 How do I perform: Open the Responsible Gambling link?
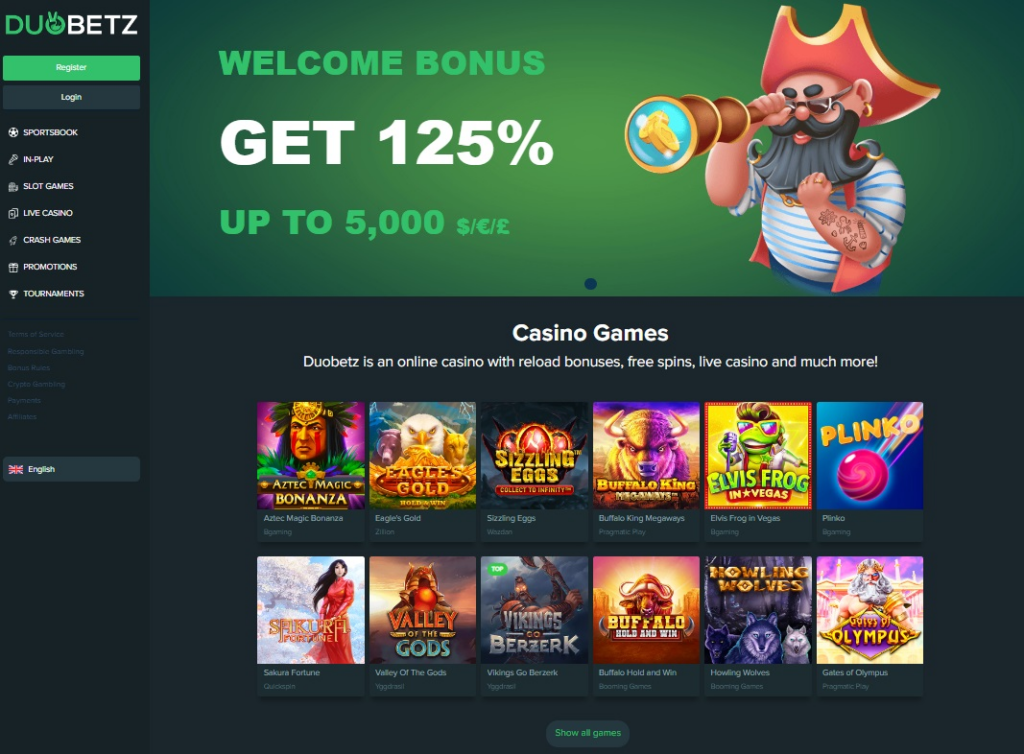46,351
